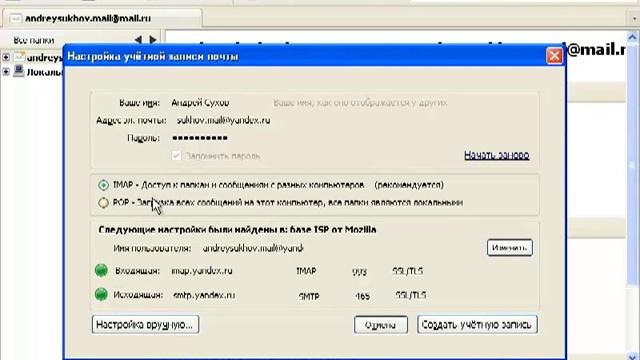
Task: Close the mail account setup dialog
Action: [554, 56]
